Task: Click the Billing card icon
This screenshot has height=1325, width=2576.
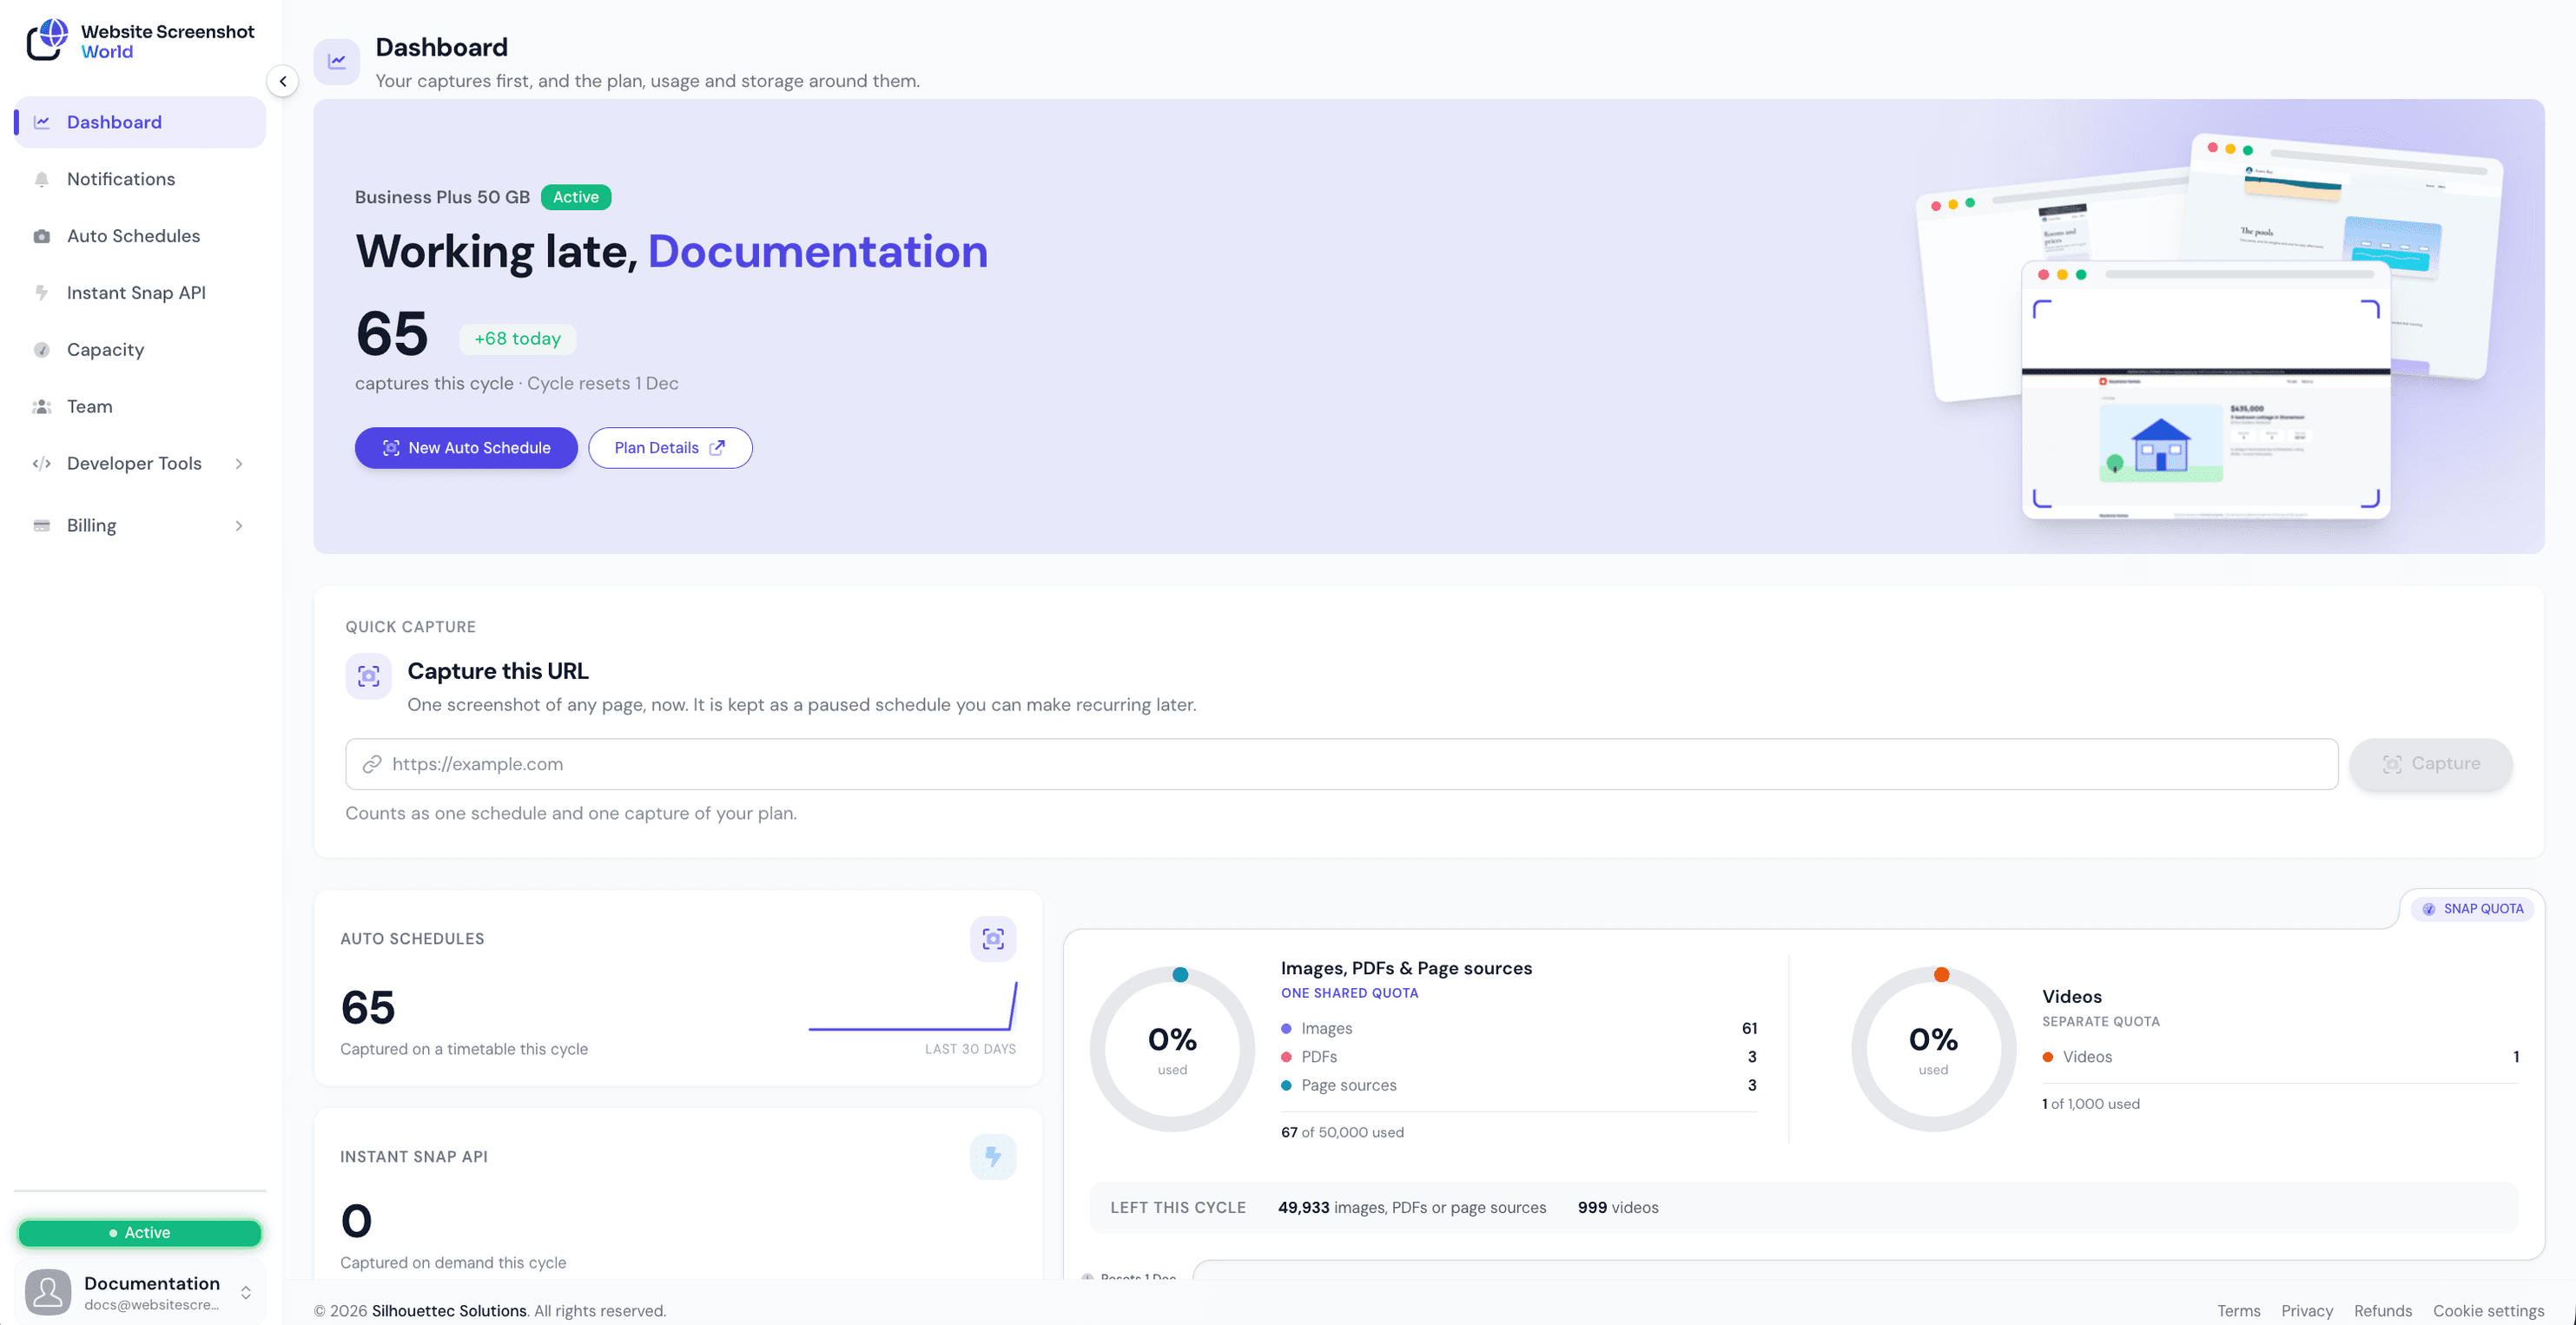Action: tap(42, 526)
